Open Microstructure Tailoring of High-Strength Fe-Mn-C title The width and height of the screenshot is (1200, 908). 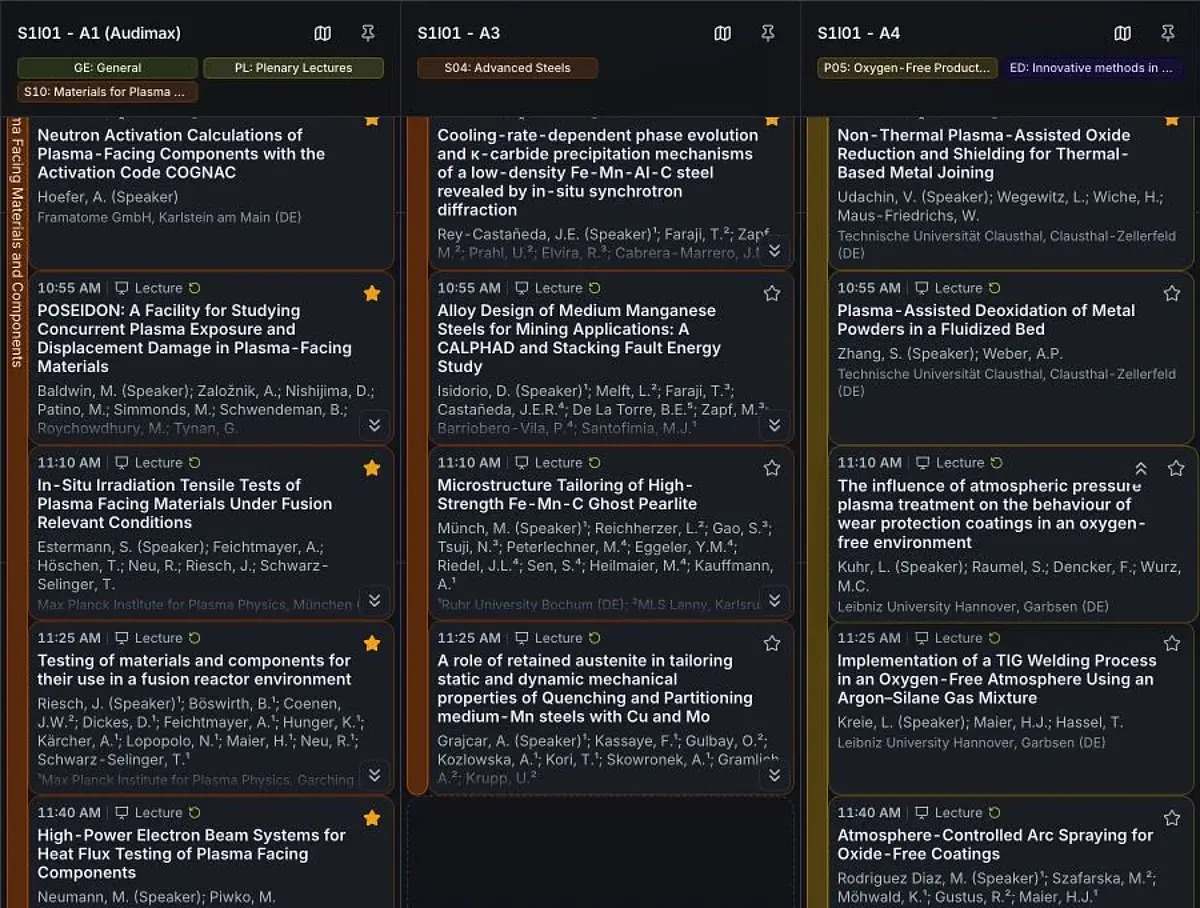[567, 494]
